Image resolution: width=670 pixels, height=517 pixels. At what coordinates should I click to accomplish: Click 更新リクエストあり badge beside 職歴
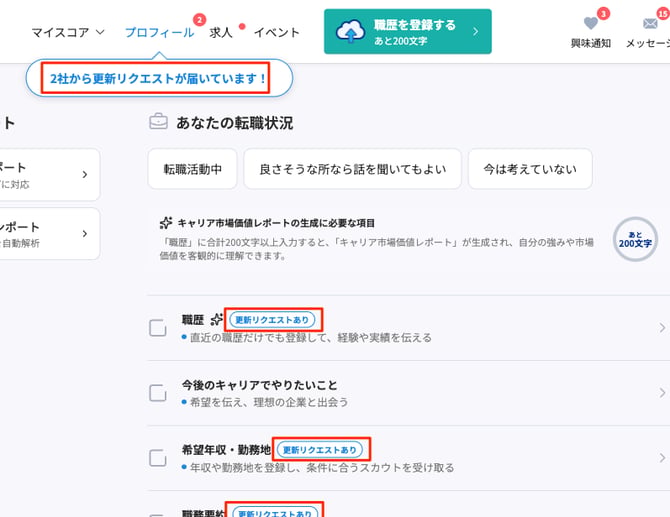272,320
